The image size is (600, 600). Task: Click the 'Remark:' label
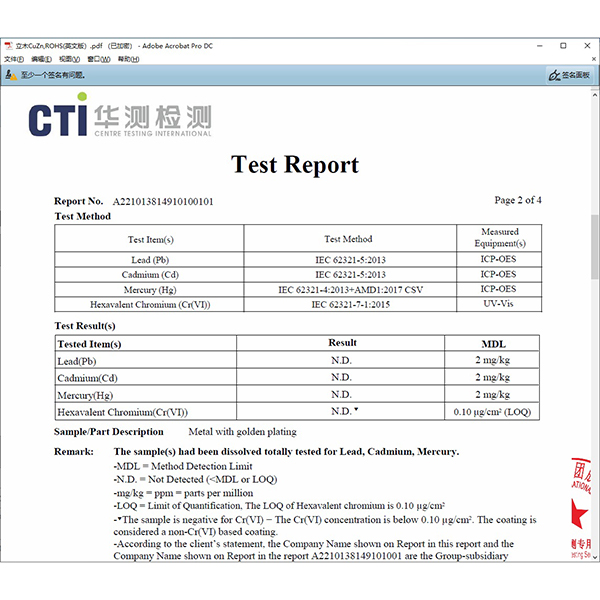[74, 452]
